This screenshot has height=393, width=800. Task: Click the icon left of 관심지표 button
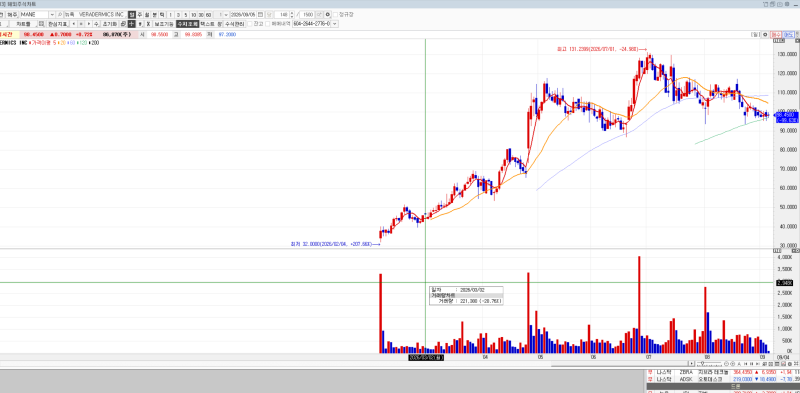pyautogui.click(x=41, y=24)
